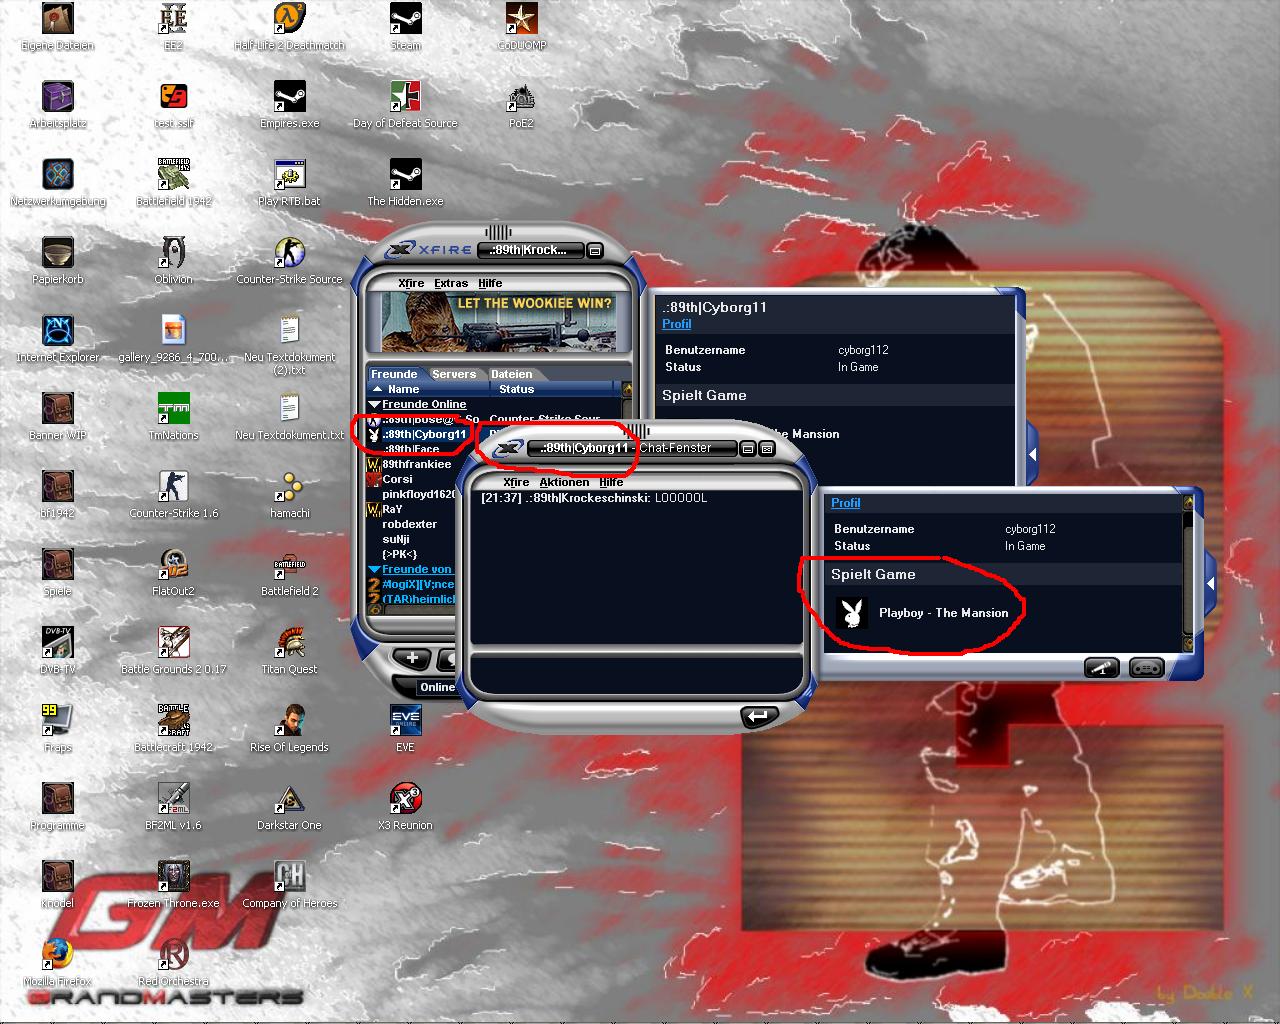This screenshot has width=1280, height=1024.
Task: Collapse the Freunde von friends group
Action: [375, 569]
